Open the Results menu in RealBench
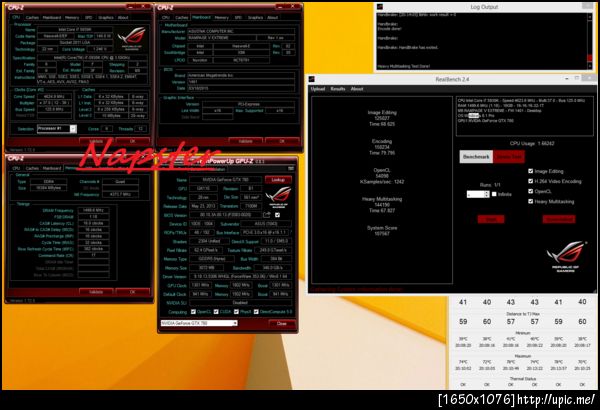The width and height of the screenshot is (600, 410). click(338, 89)
